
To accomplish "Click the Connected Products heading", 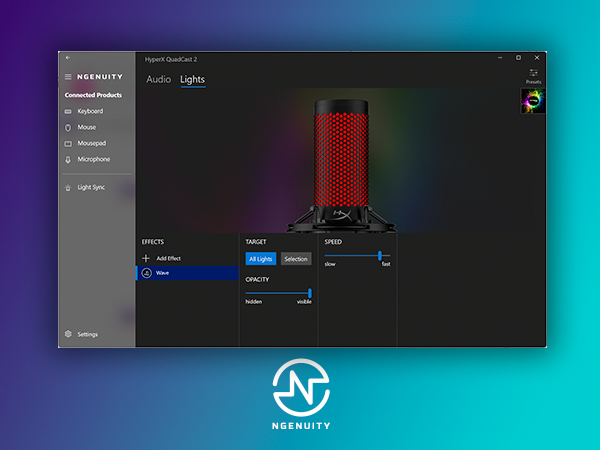I will [93, 95].
